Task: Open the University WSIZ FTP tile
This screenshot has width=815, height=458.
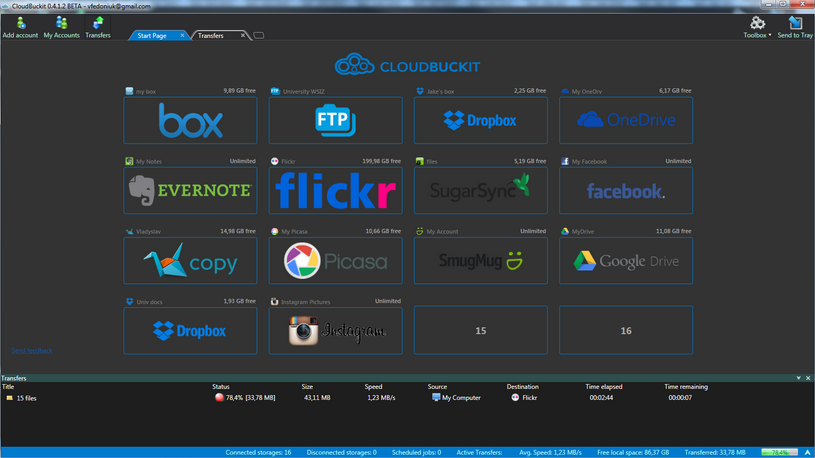Action: coord(335,120)
